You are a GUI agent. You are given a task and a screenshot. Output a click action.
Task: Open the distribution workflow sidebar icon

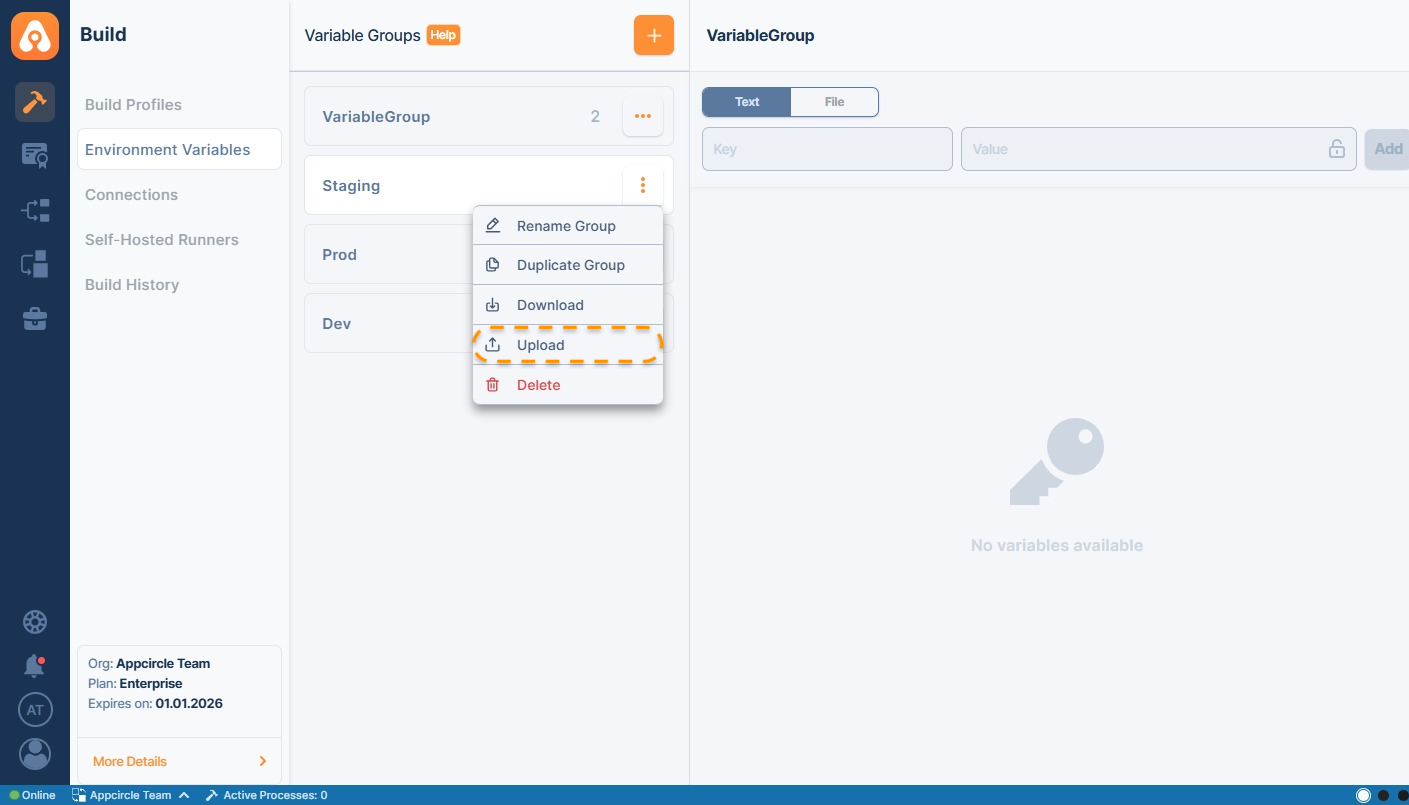click(35, 210)
